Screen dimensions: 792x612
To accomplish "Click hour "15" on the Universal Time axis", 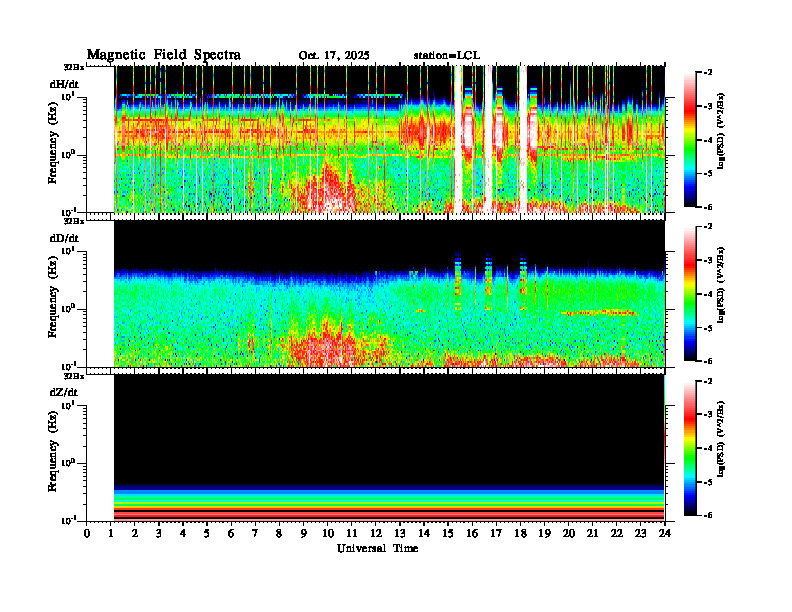I will [x=448, y=534].
